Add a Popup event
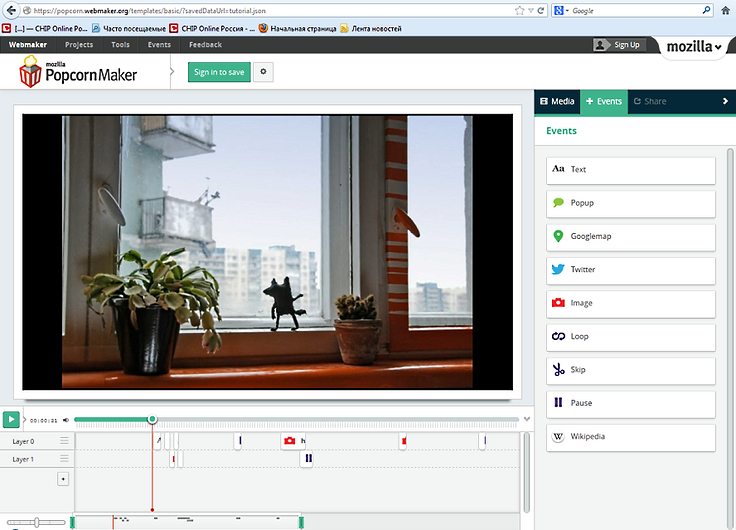 coord(631,203)
